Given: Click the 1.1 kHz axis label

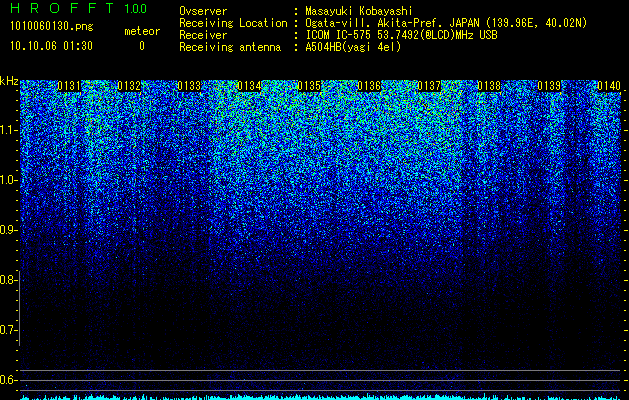Looking at the screenshot, I should point(8,130).
